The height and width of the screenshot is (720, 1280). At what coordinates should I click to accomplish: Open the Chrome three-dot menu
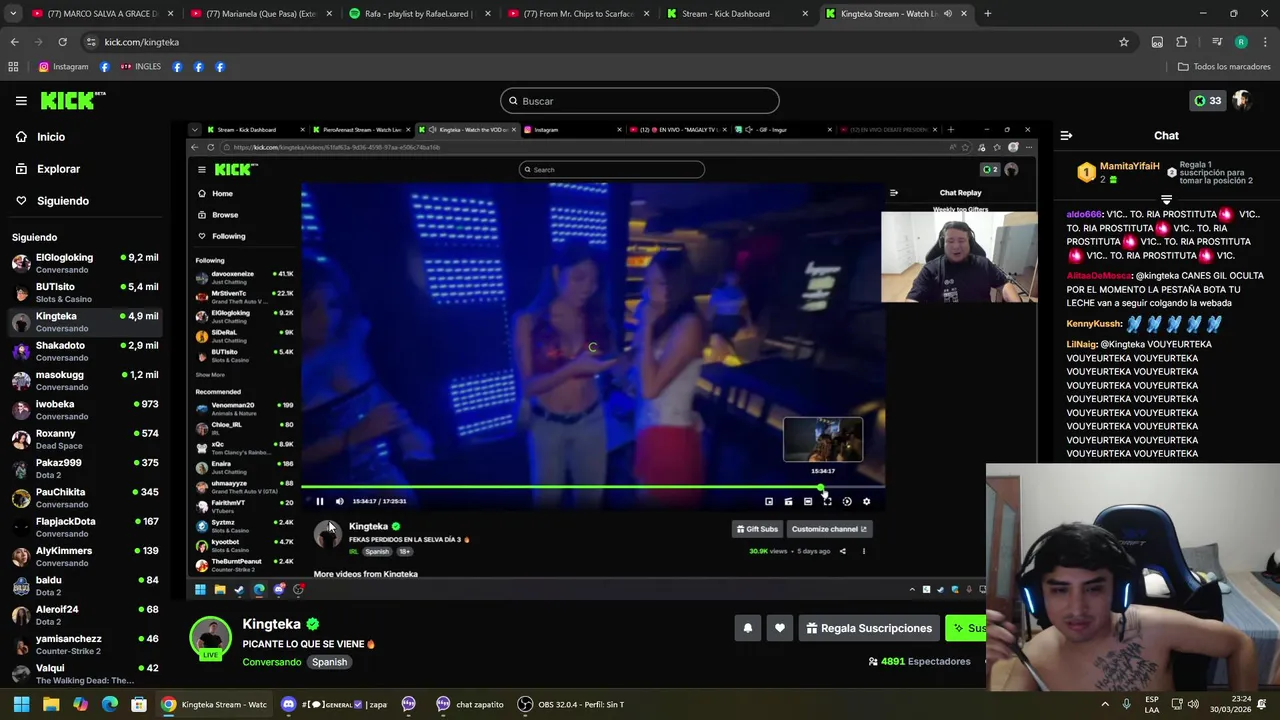coord(1265,42)
